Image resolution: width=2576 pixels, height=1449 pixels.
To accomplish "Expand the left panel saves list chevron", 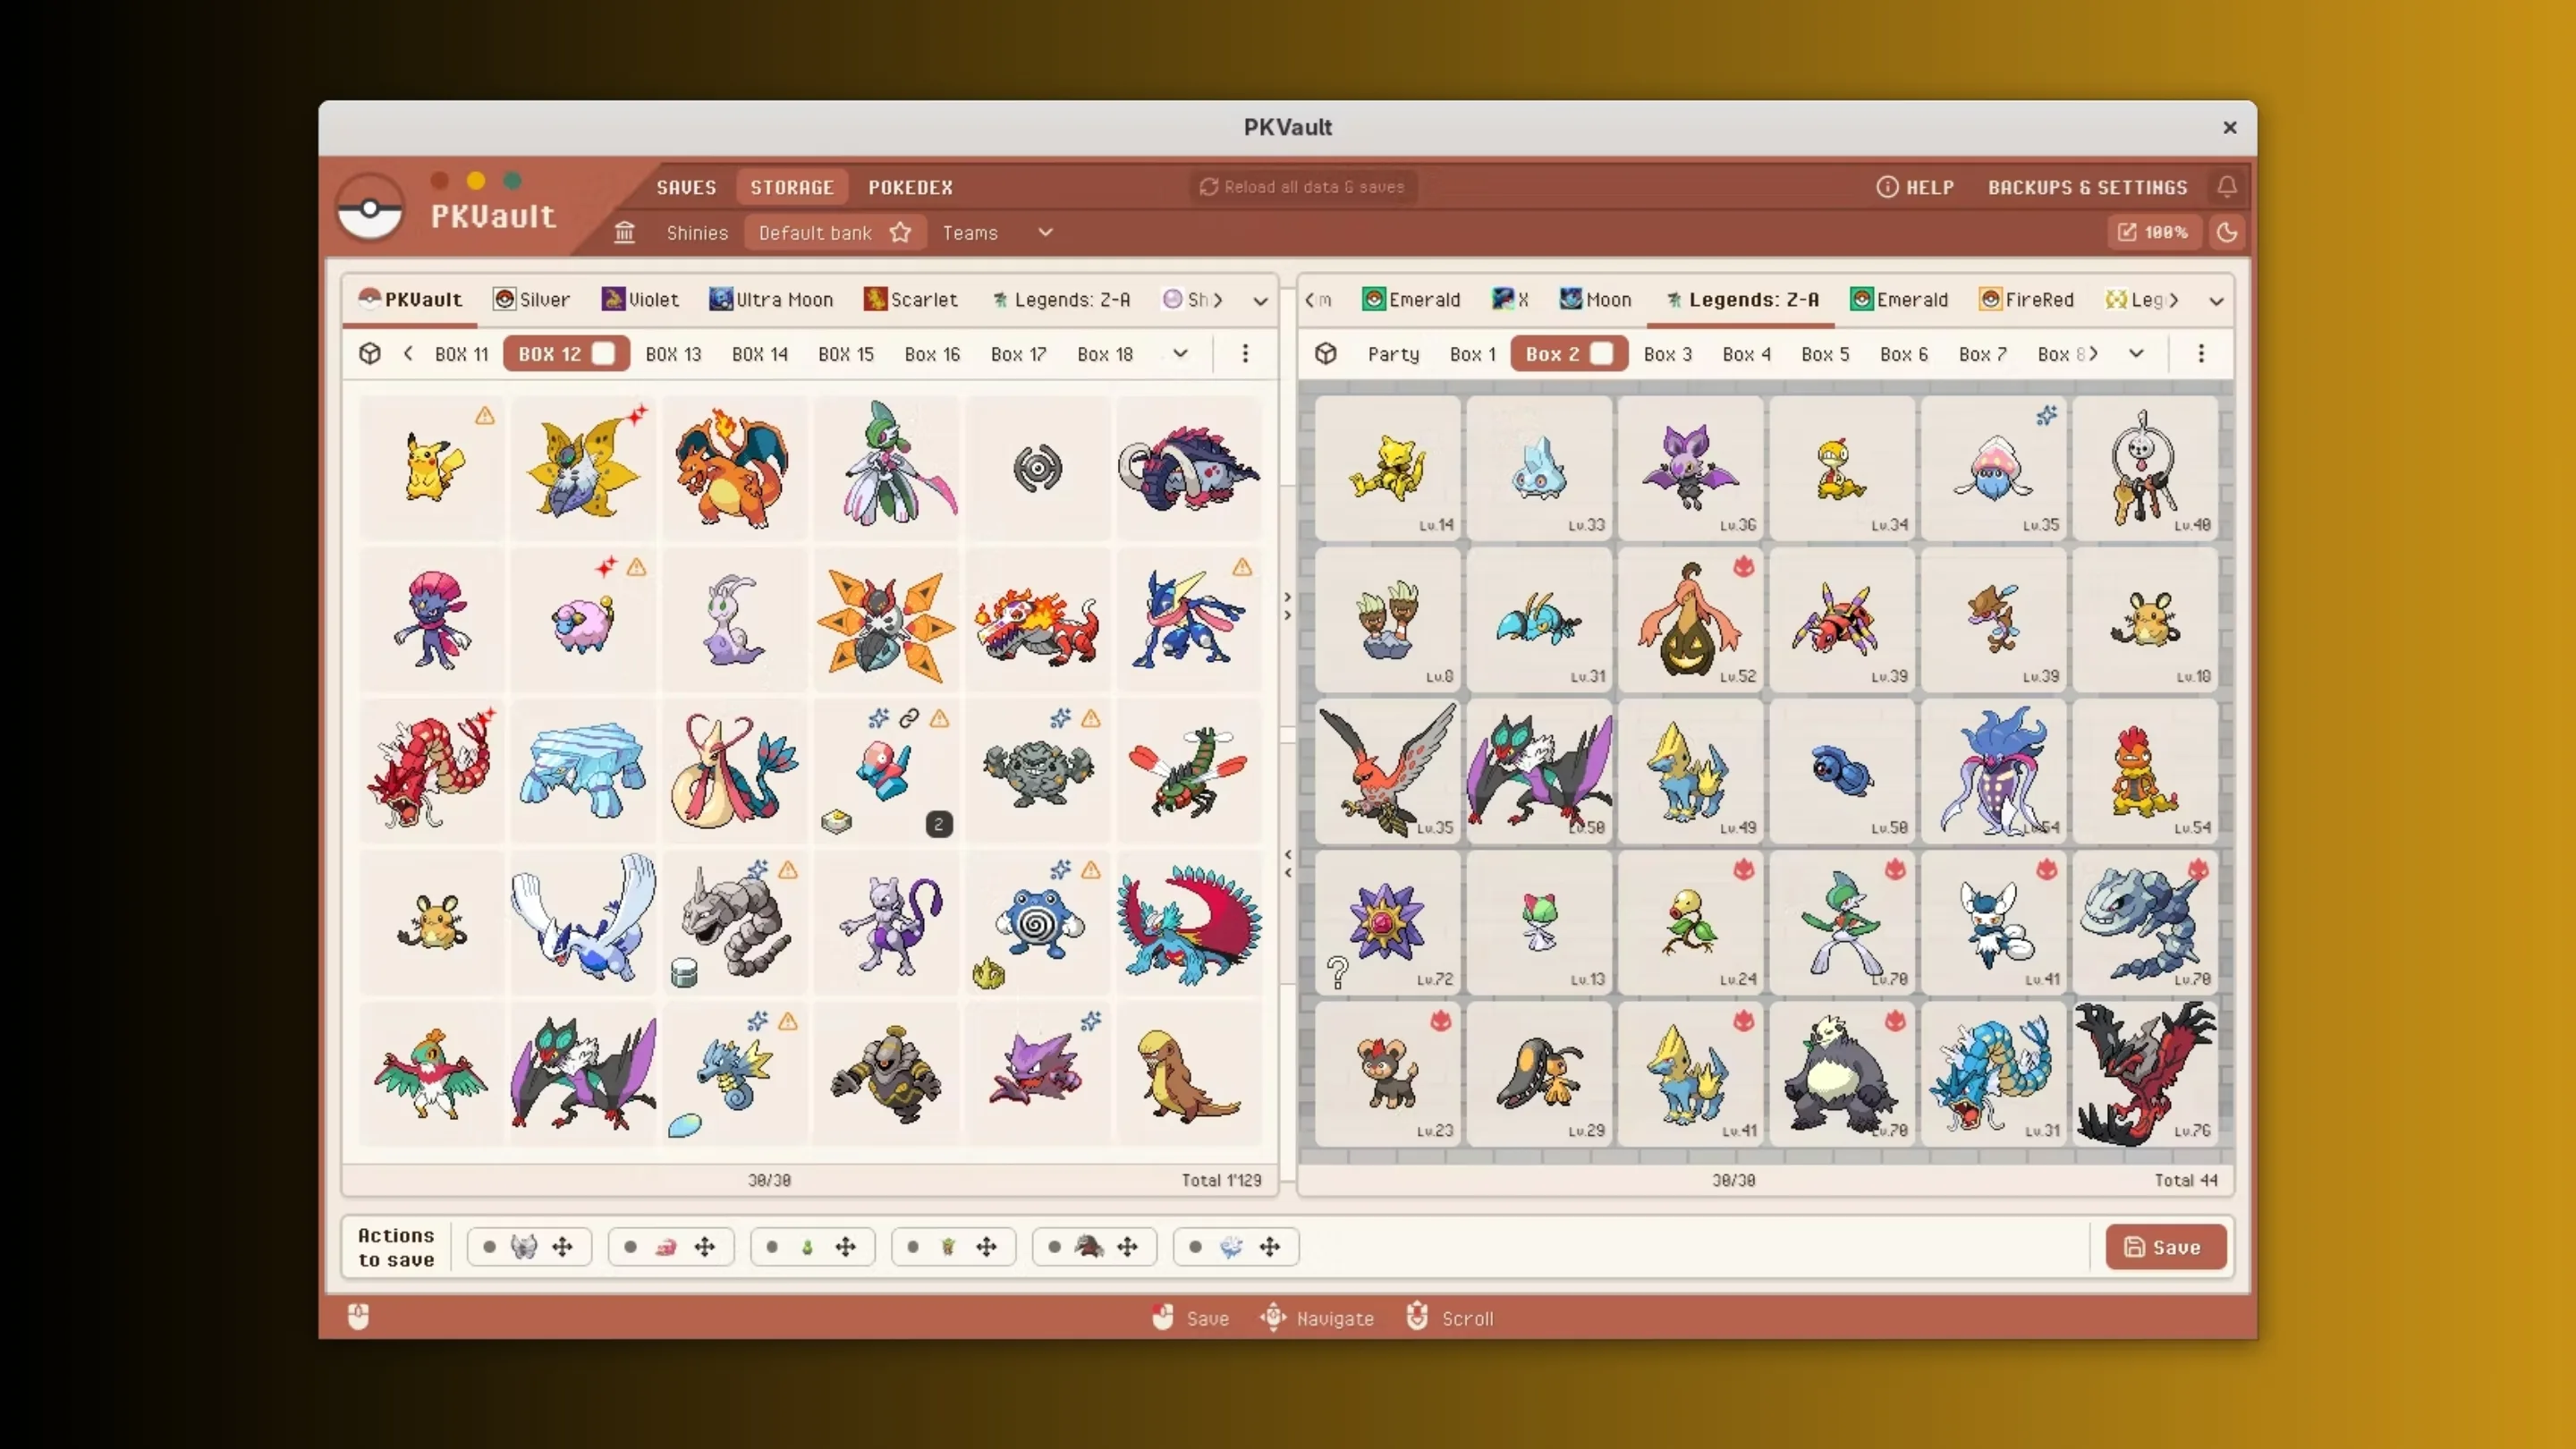I will 1260,300.
